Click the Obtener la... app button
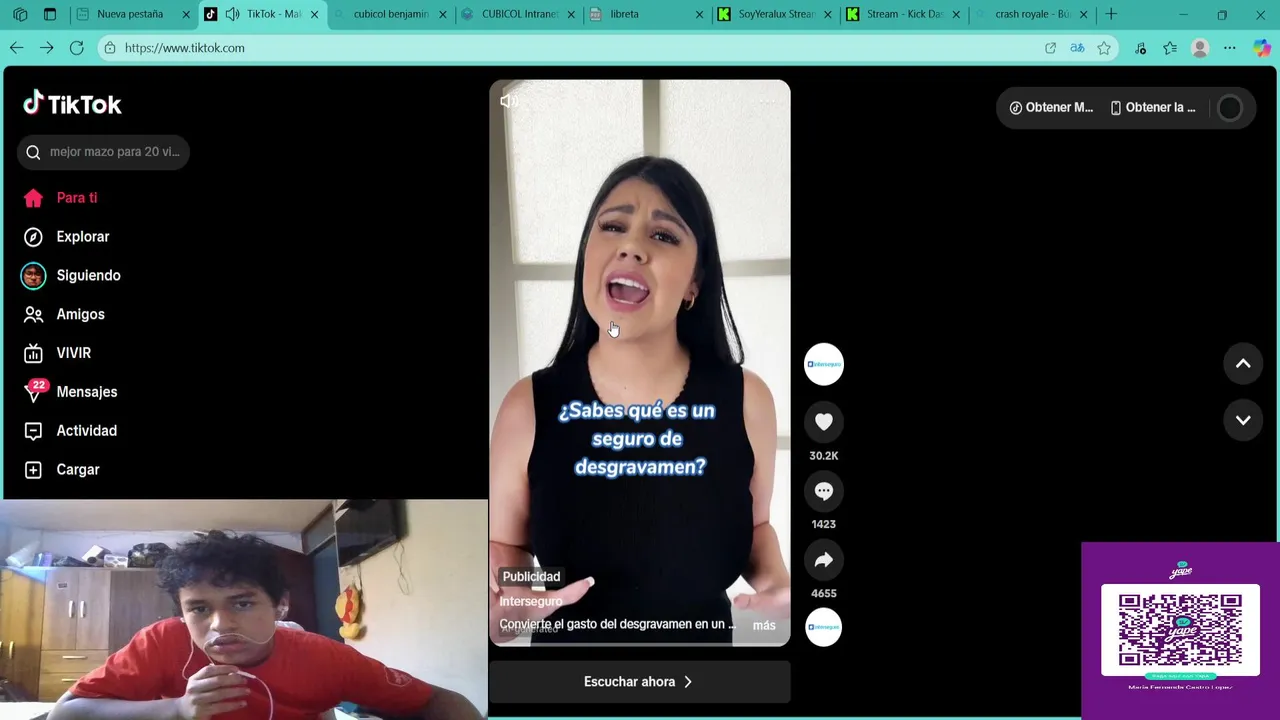 tap(1152, 108)
